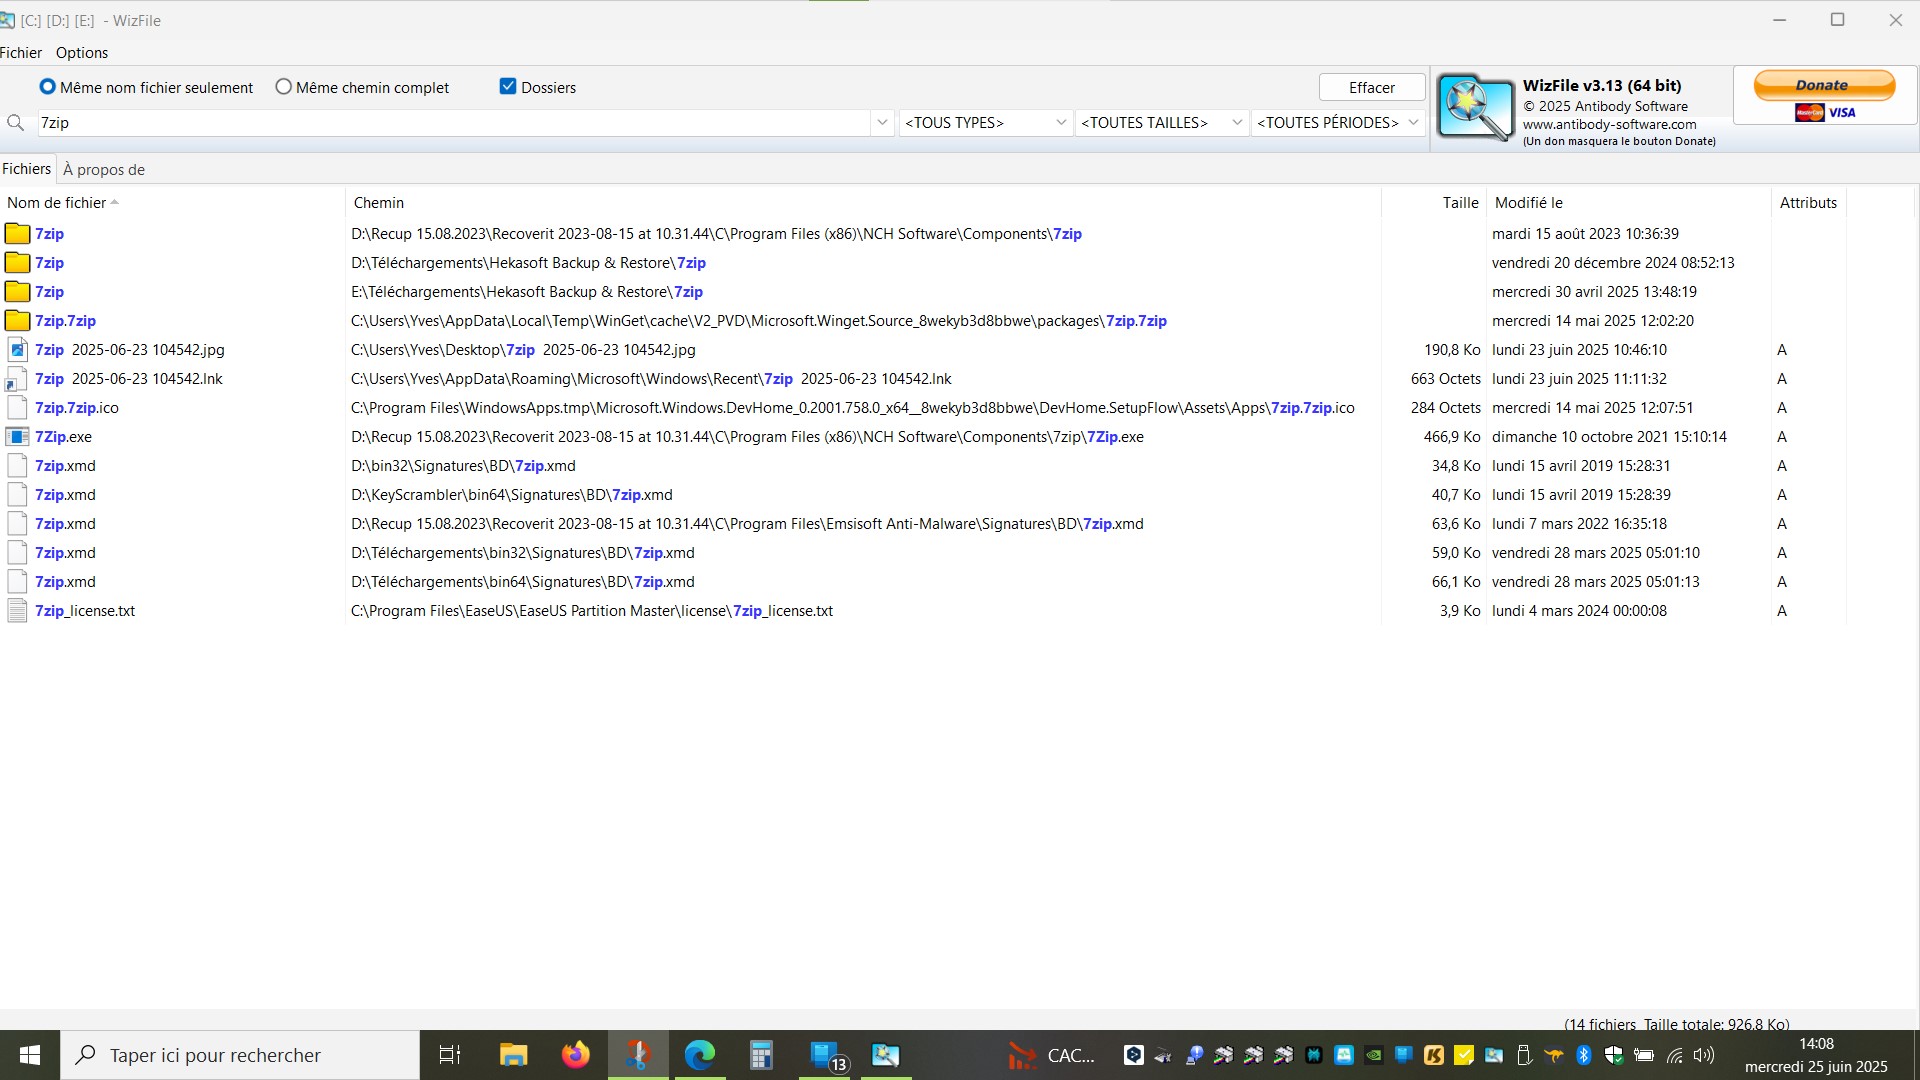Open Calculator from taskbar
The width and height of the screenshot is (1920, 1080).
pyautogui.click(x=762, y=1055)
